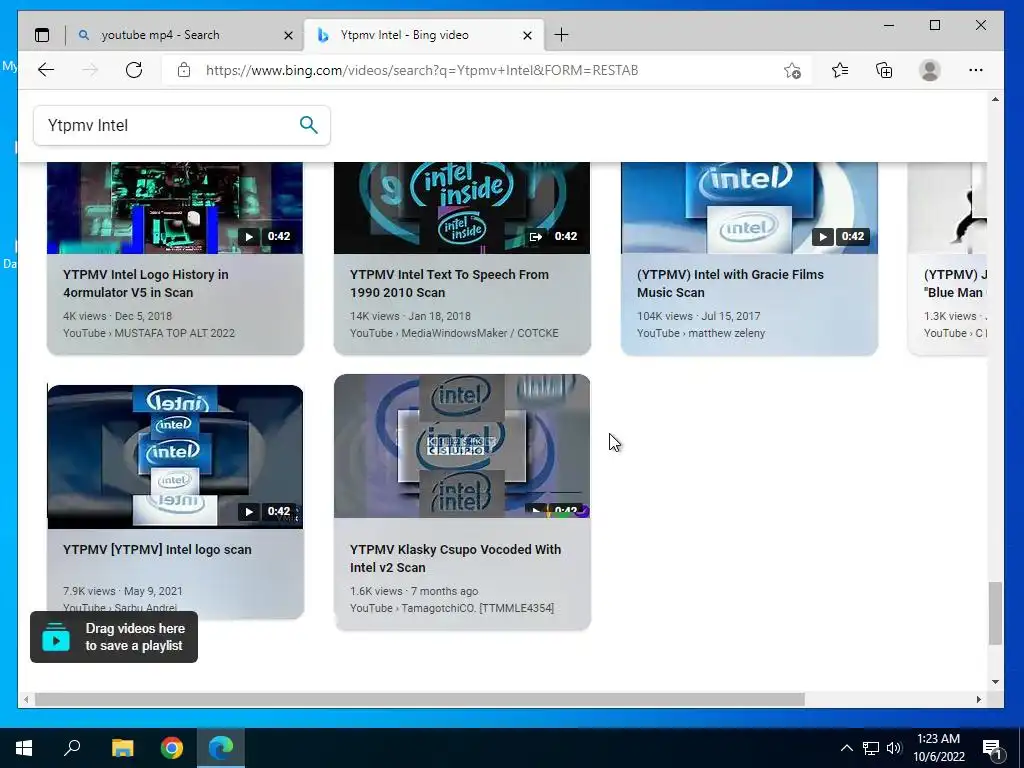Viewport: 1024px width, 768px height.
Task: Play the Intel logo scan thumbnail
Action: tap(175, 456)
